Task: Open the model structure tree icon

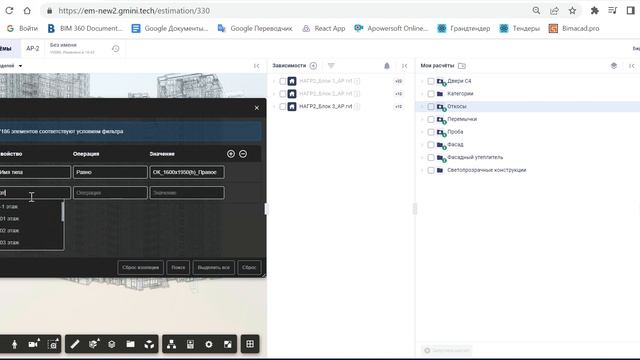Action: 171,344
